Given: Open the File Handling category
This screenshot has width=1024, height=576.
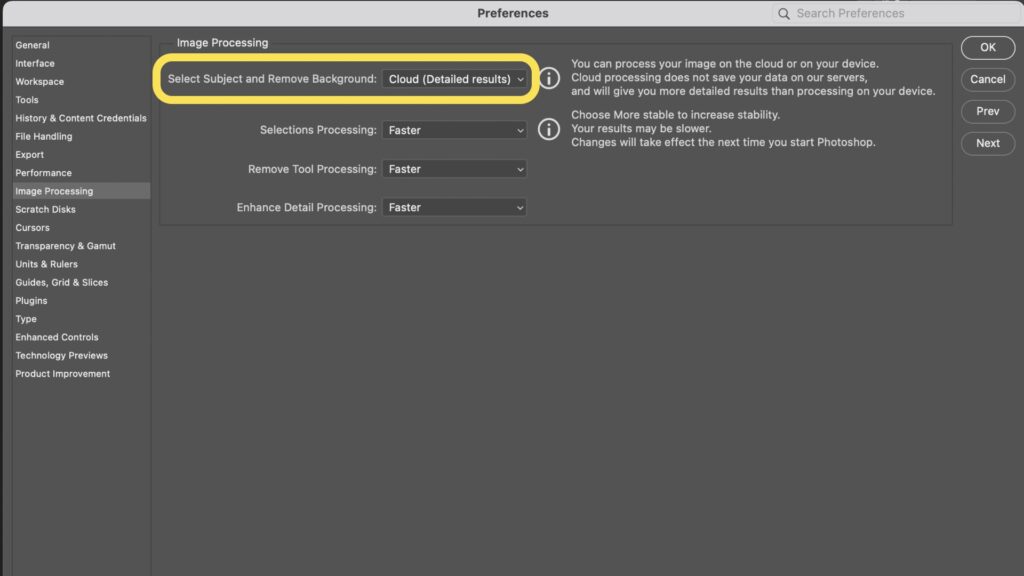Looking at the screenshot, I should point(44,136).
